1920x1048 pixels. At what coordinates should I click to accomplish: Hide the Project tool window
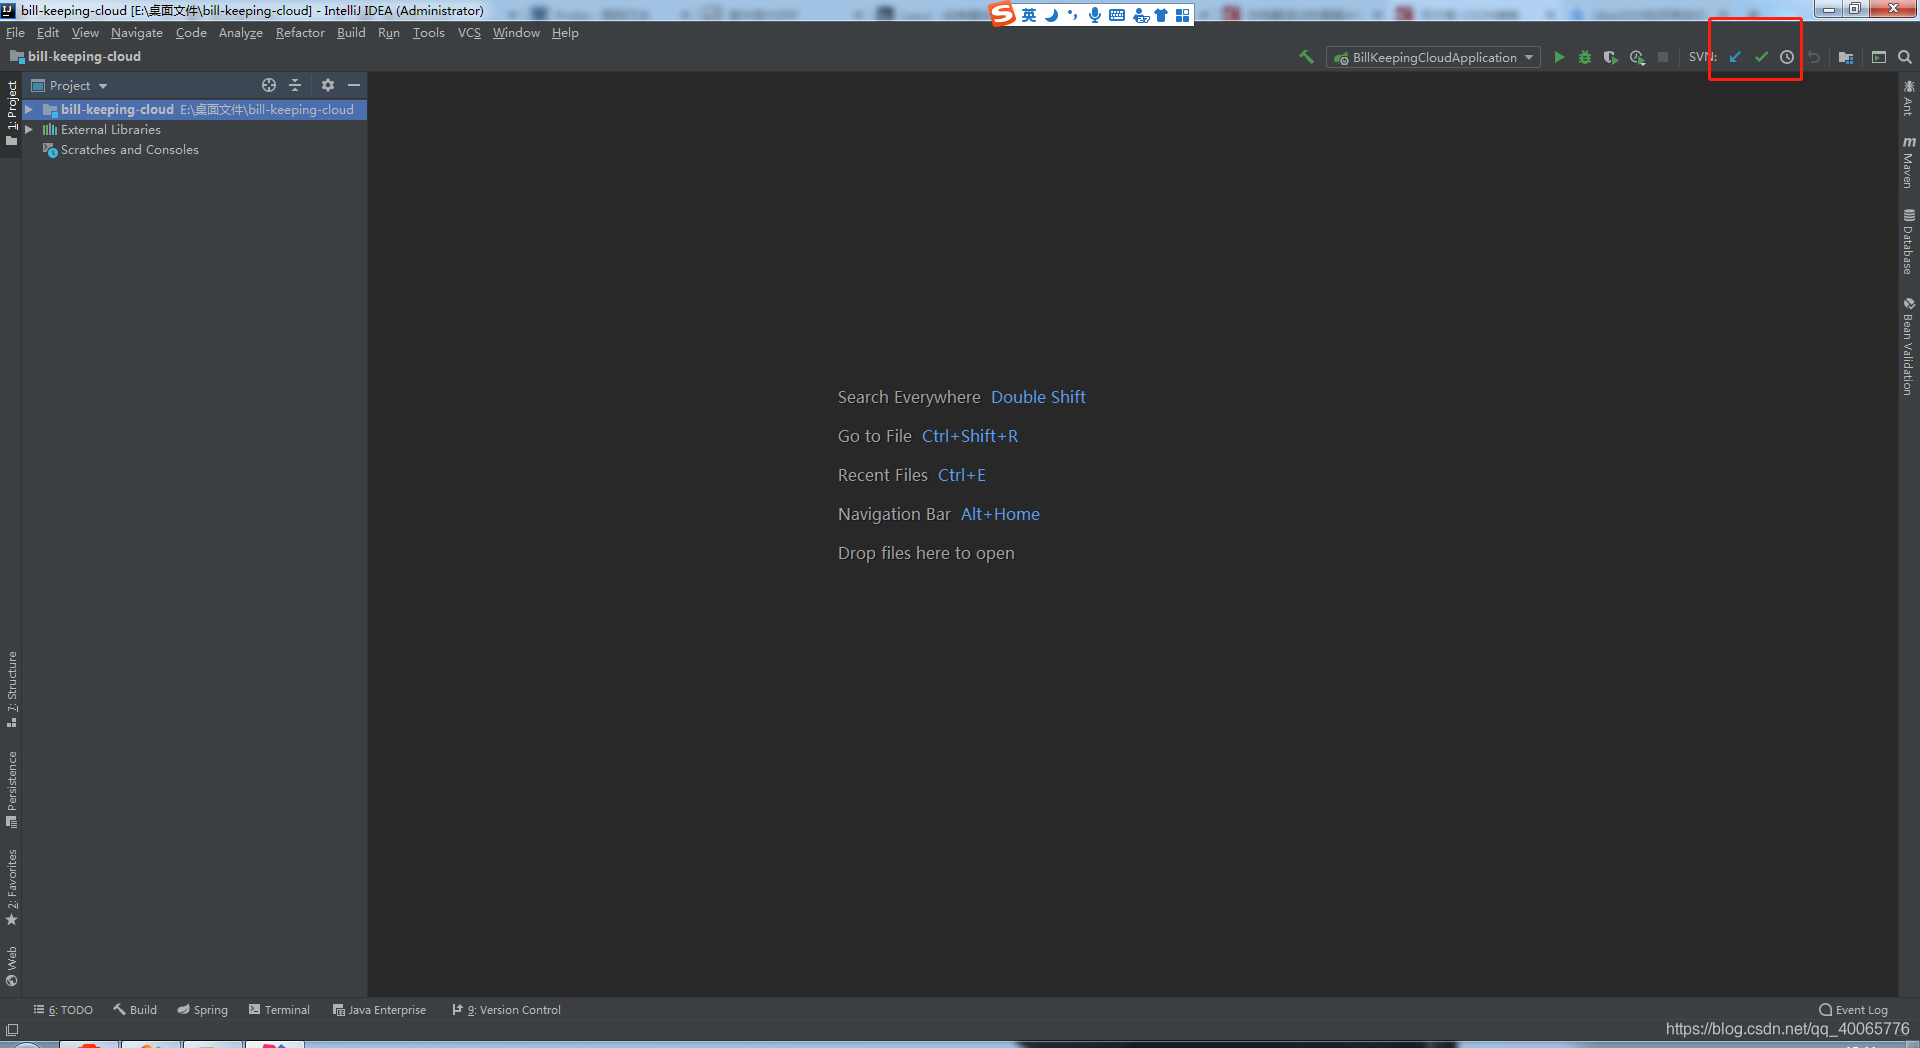[354, 85]
